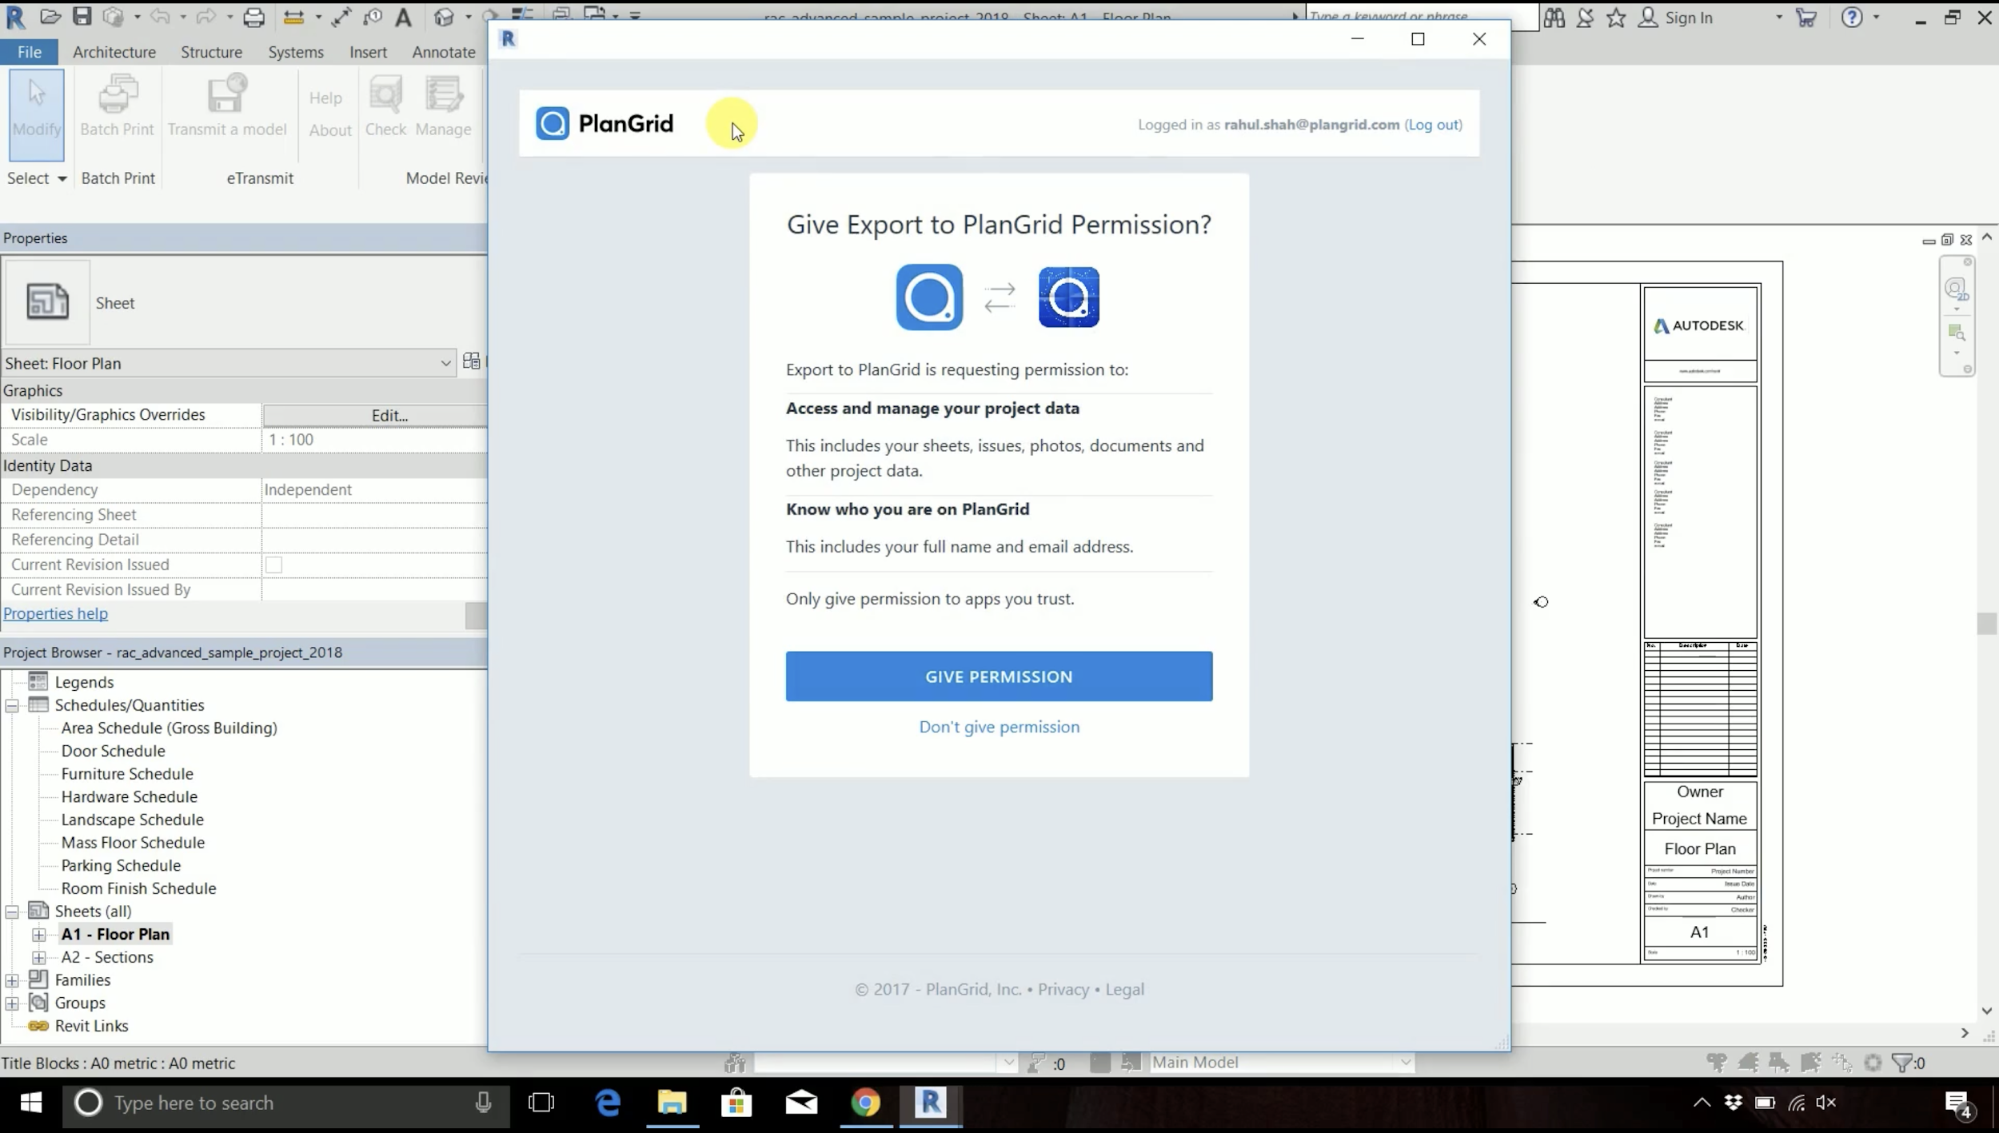This screenshot has height=1134, width=1999.
Task: Click the GIVE PERMISSION button
Action: tap(998, 676)
